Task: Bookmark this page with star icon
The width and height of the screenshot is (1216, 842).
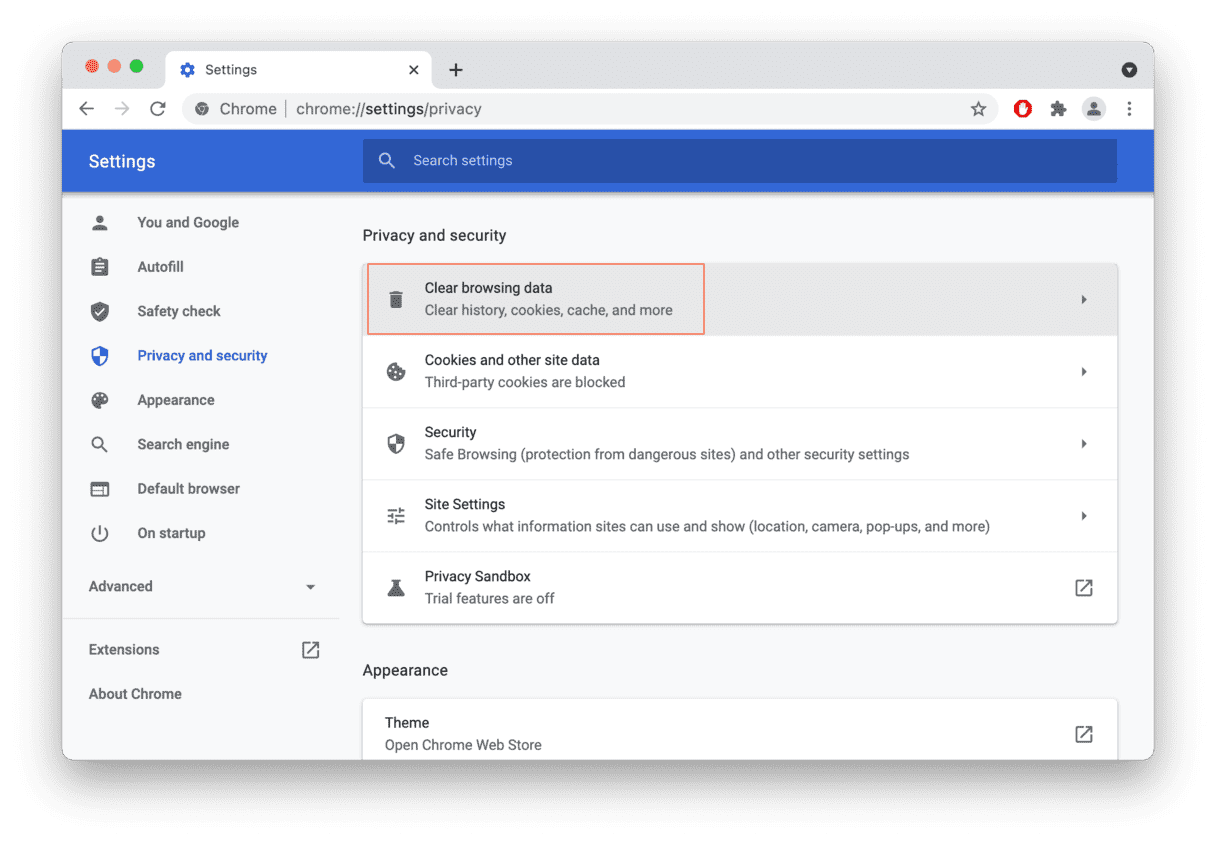Action: (978, 109)
